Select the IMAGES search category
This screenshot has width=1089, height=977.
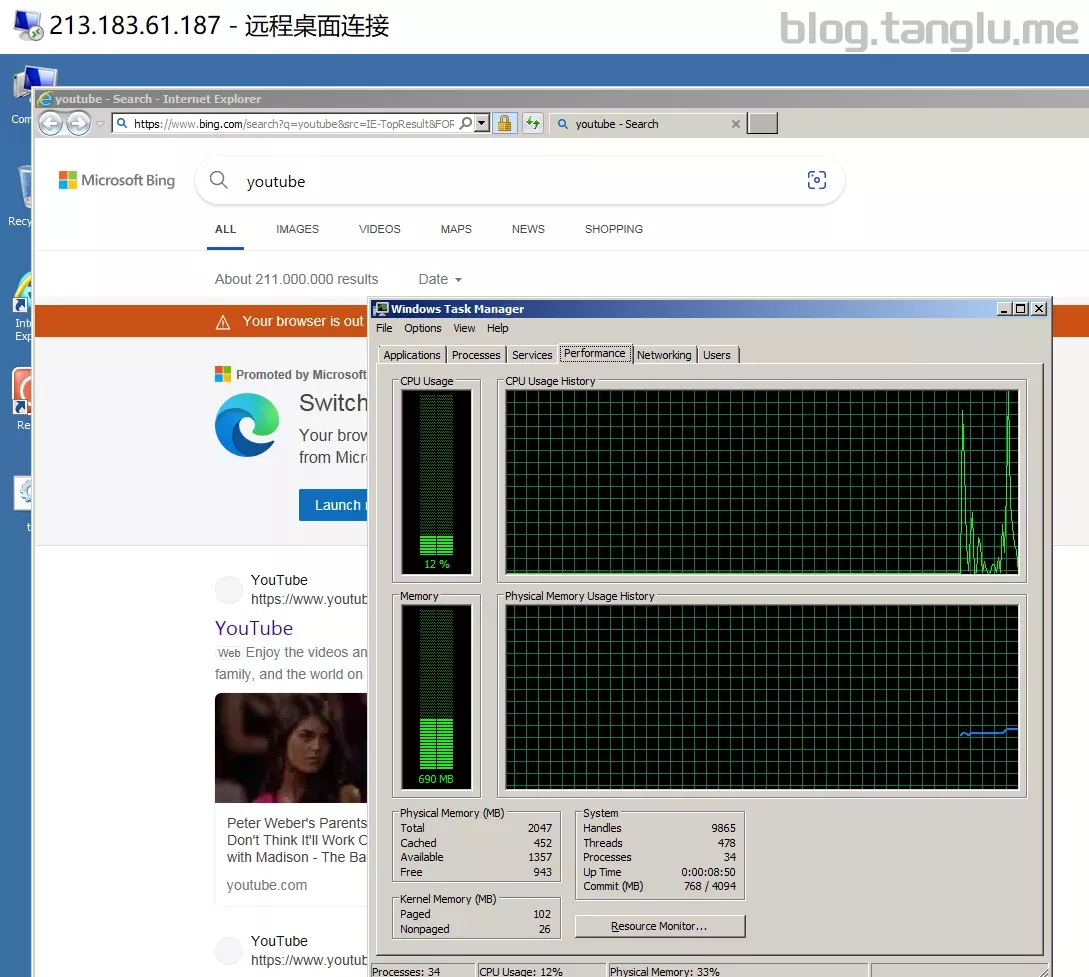click(x=297, y=229)
